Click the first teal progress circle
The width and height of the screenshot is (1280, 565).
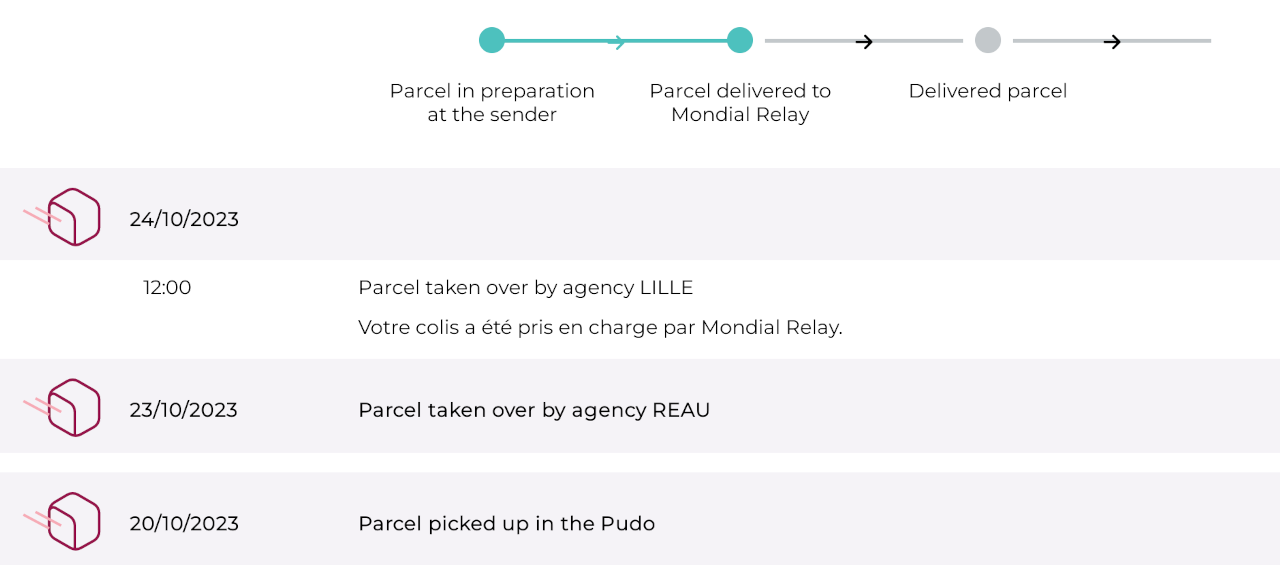(x=492, y=40)
